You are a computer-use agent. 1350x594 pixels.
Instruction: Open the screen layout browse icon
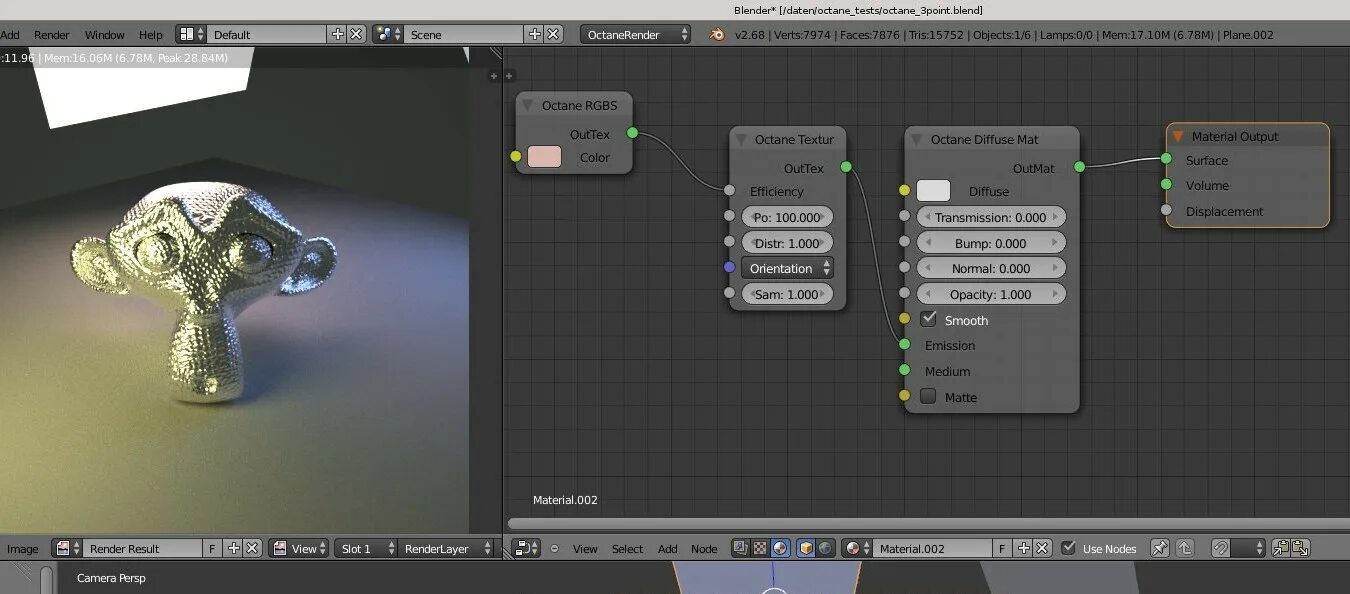point(191,34)
